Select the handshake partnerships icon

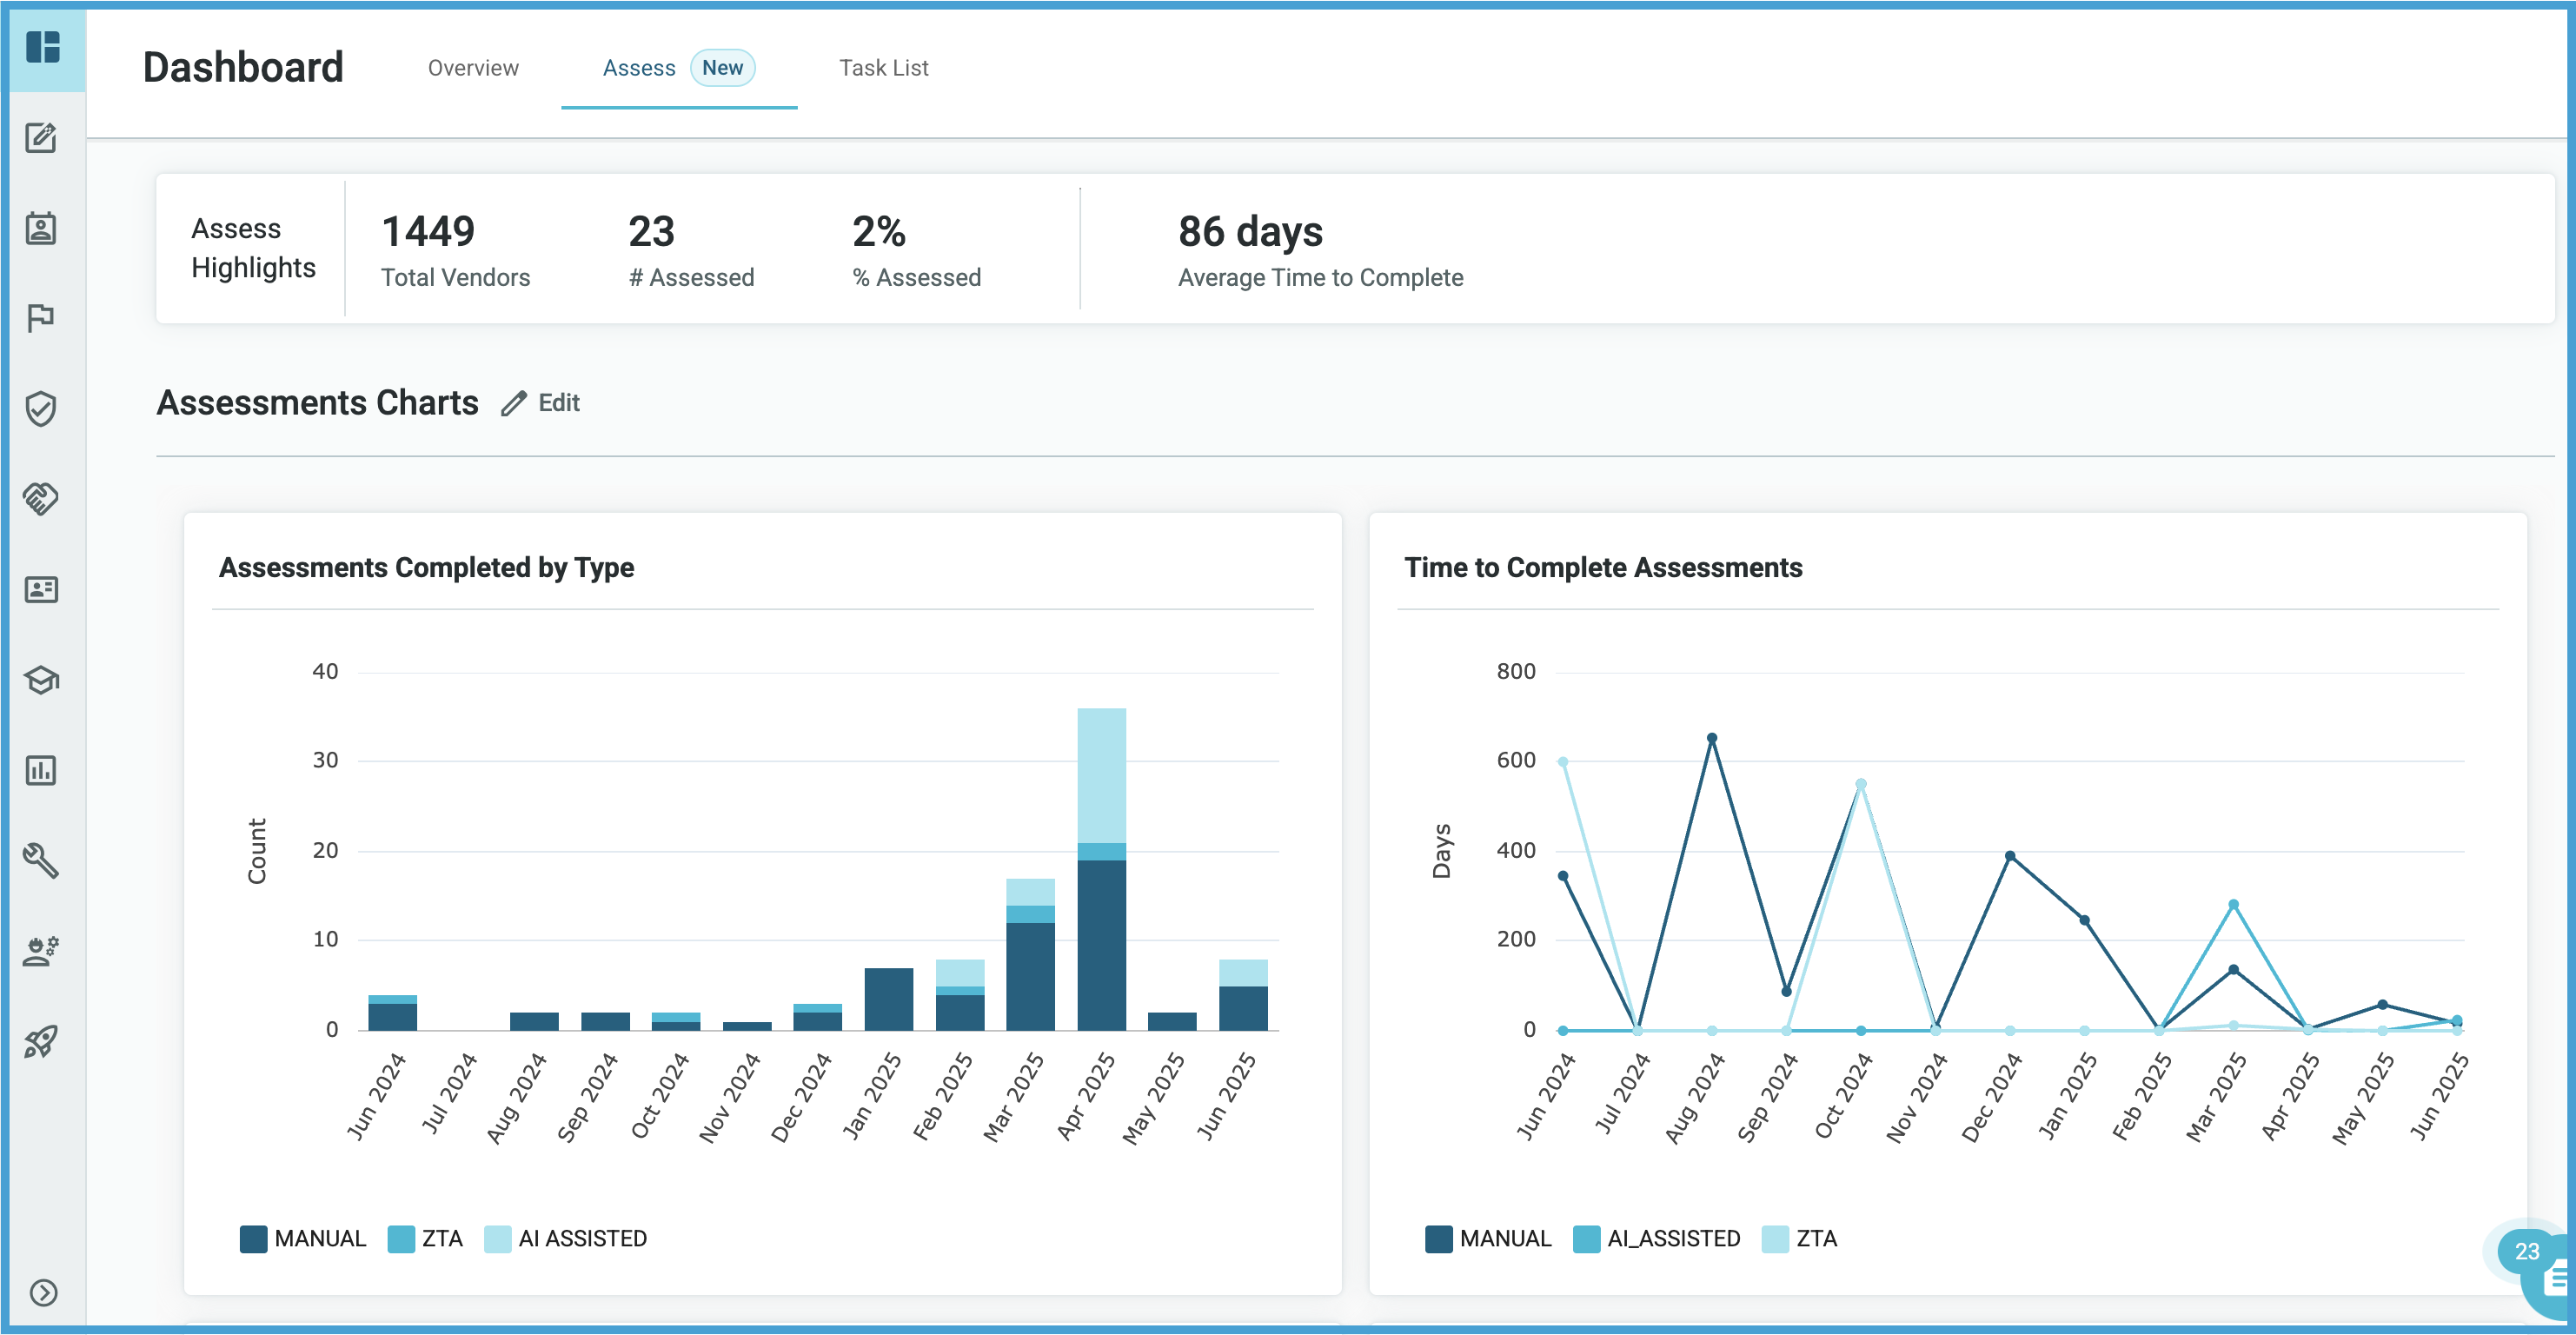[41, 499]
